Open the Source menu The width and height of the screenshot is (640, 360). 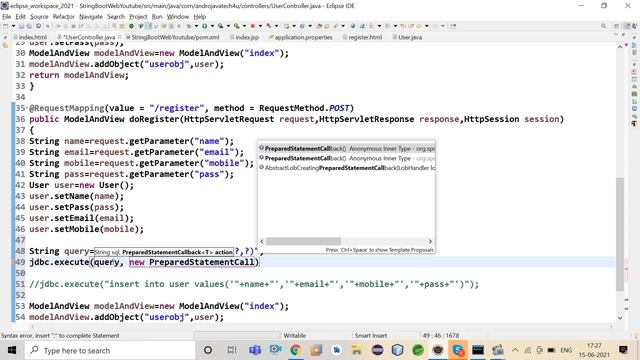pos(39,17)
